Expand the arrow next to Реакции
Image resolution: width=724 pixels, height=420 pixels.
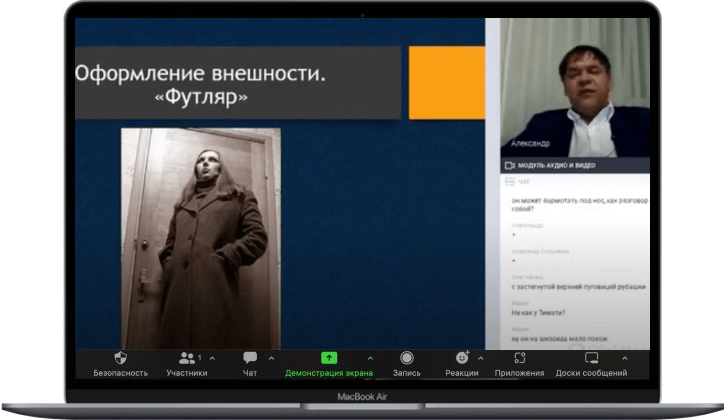[x=480, y=357]
